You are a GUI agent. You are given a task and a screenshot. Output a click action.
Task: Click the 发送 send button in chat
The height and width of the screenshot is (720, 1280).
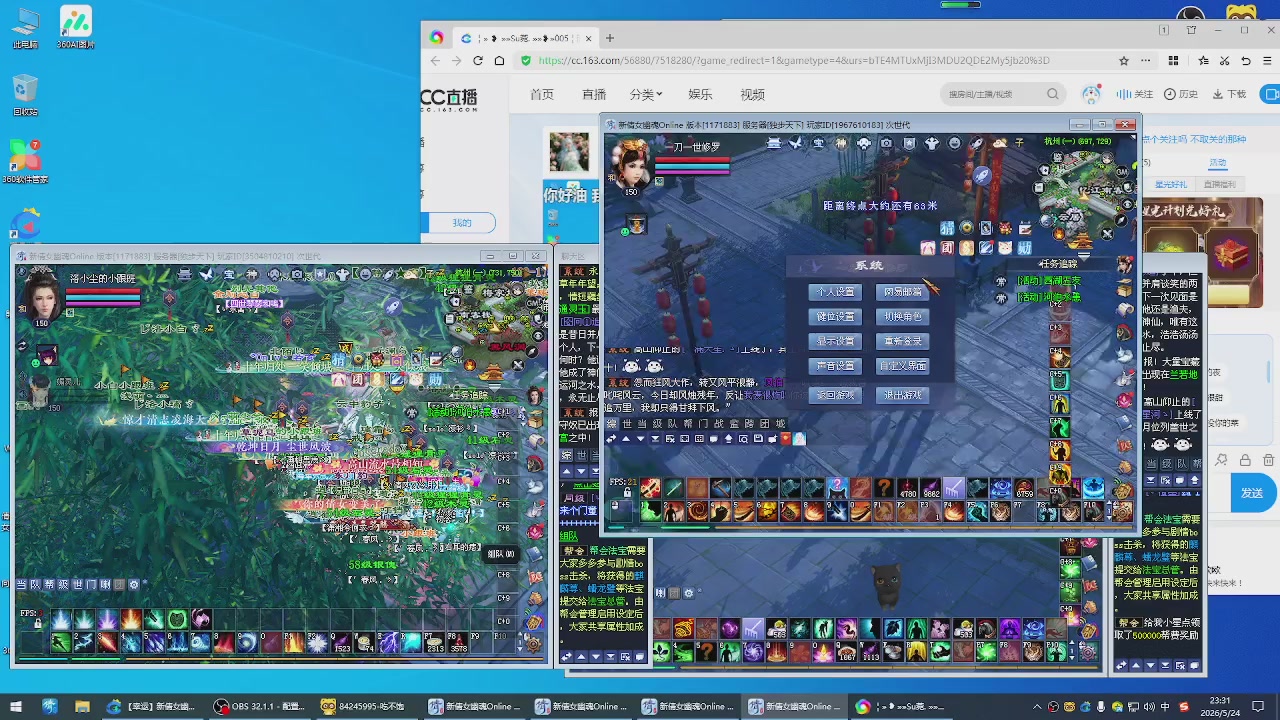pos(1252,493)
